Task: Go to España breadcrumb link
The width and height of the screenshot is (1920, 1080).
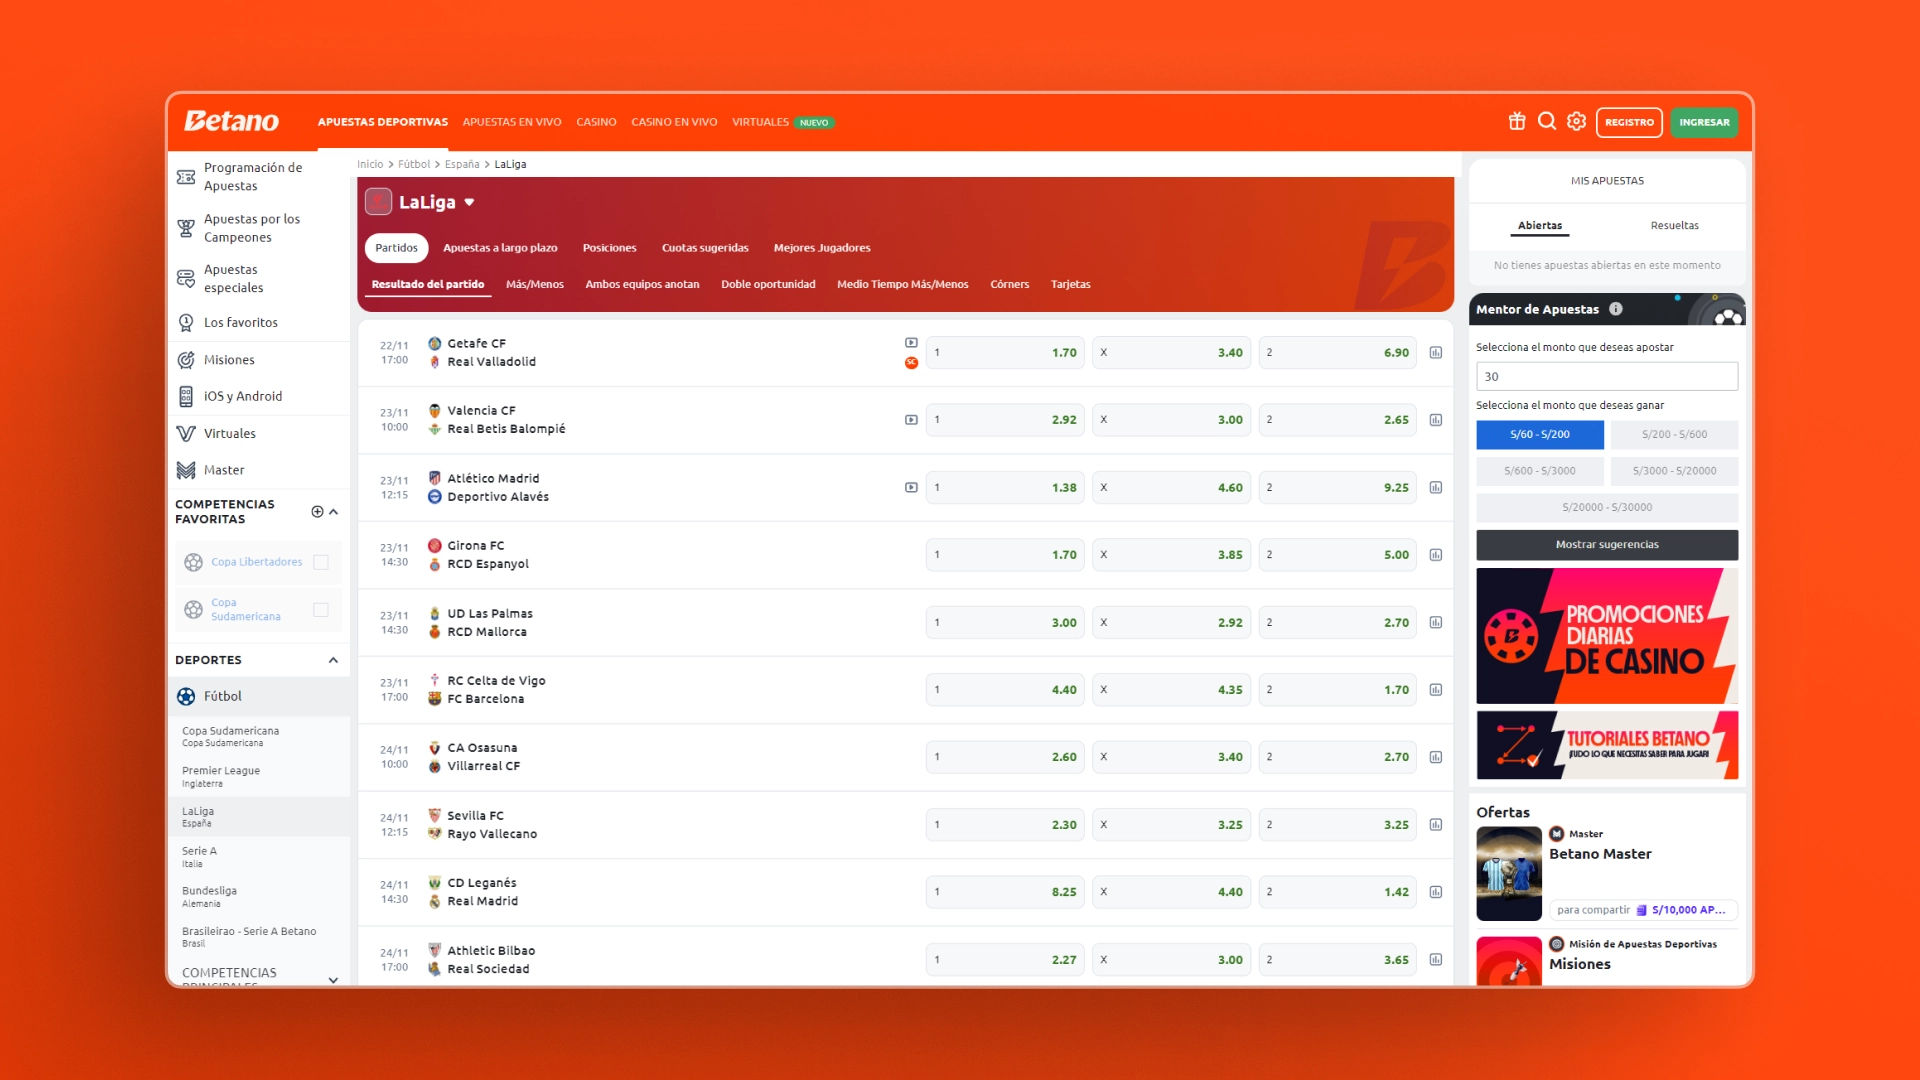Action: [462, 165]
